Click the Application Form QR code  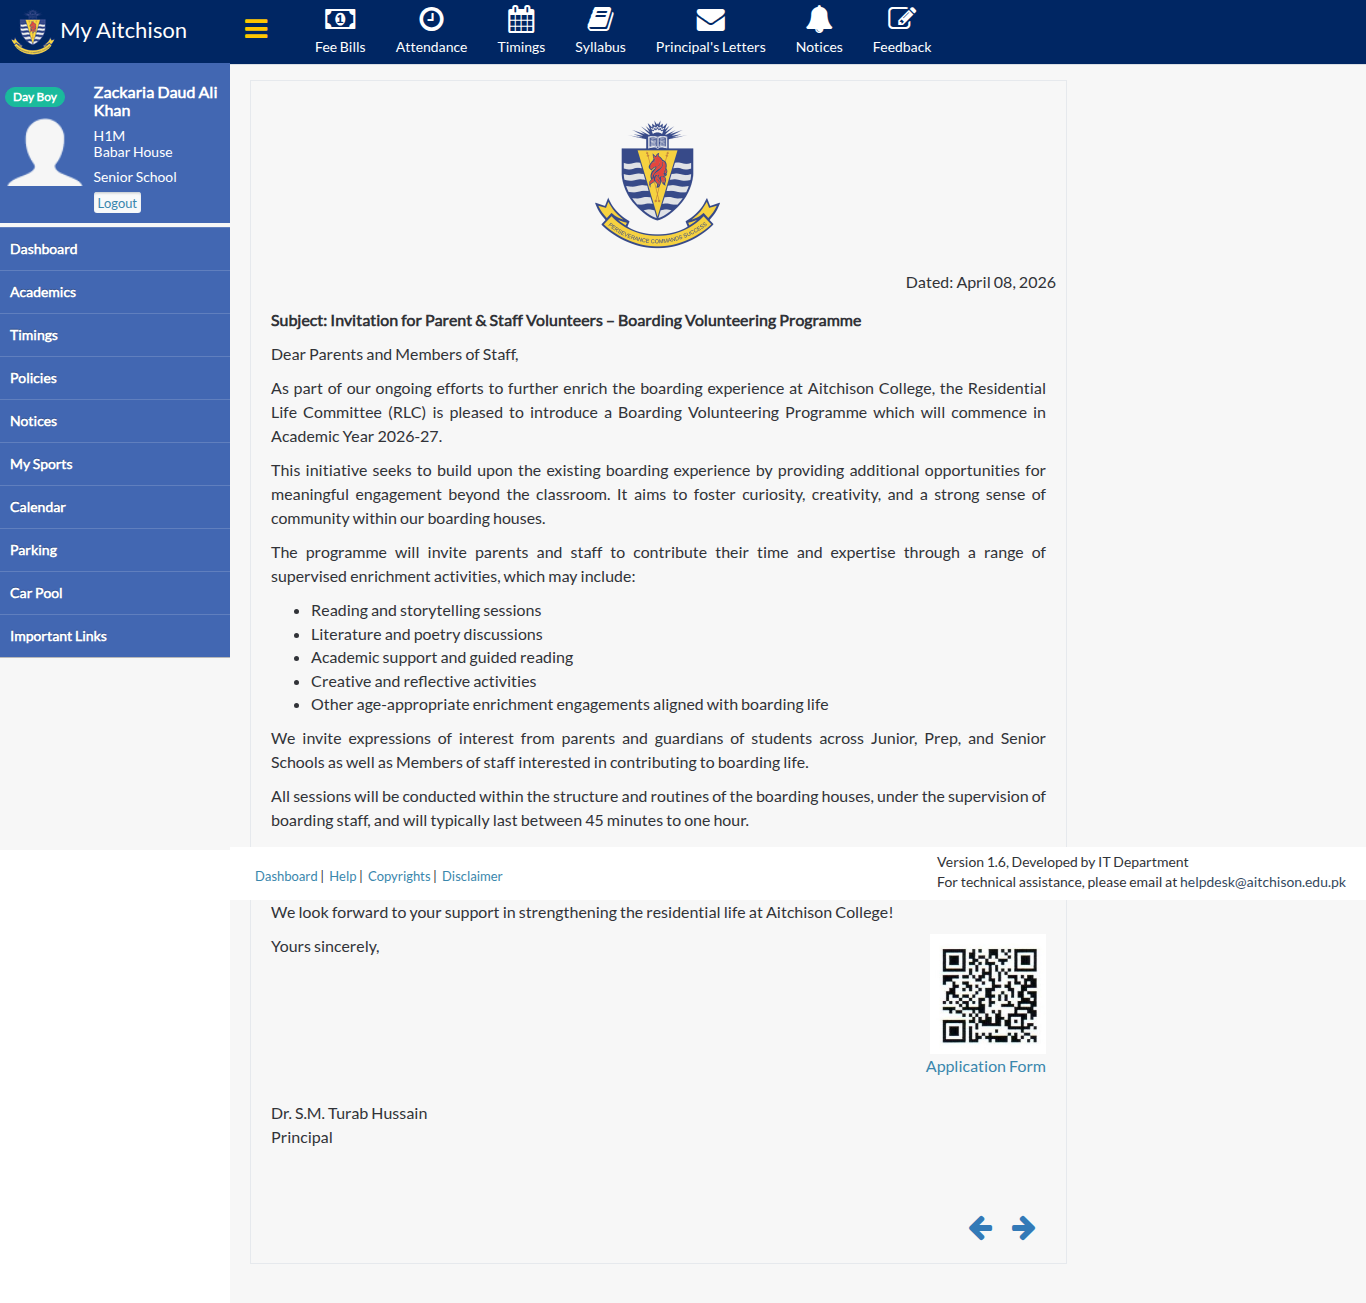click(x=989, y=995)
